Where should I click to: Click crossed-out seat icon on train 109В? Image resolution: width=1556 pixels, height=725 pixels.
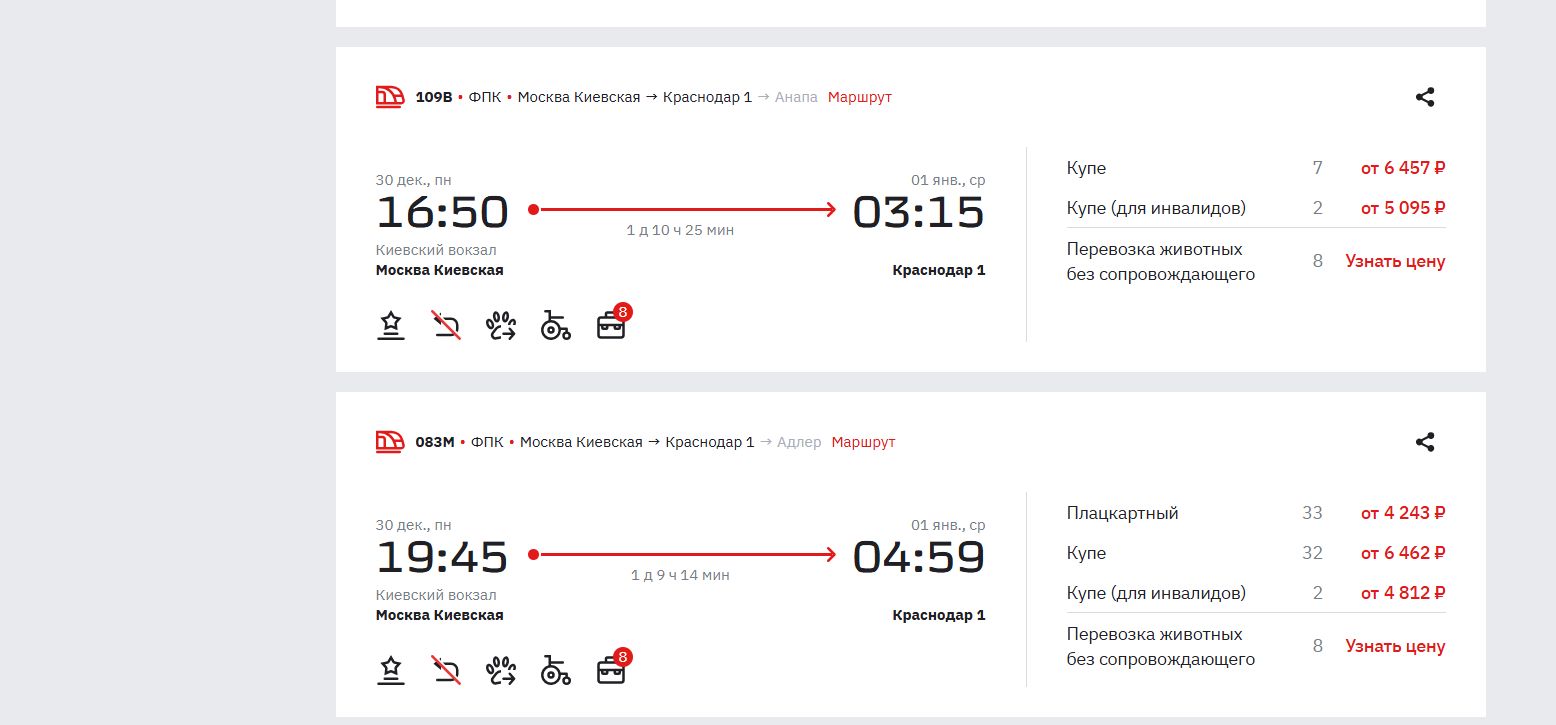[446, 326]
